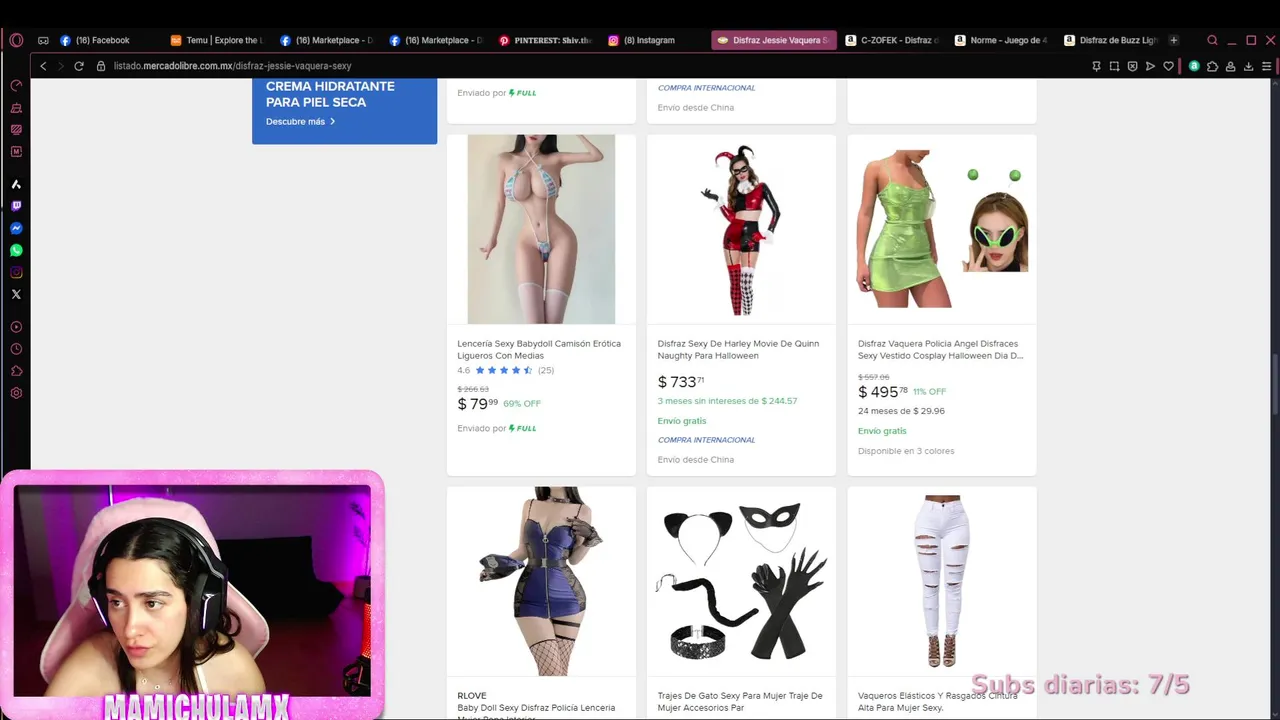
Task: Open GX Cleaner in the sidebar
Action: (x=16, y=108)
